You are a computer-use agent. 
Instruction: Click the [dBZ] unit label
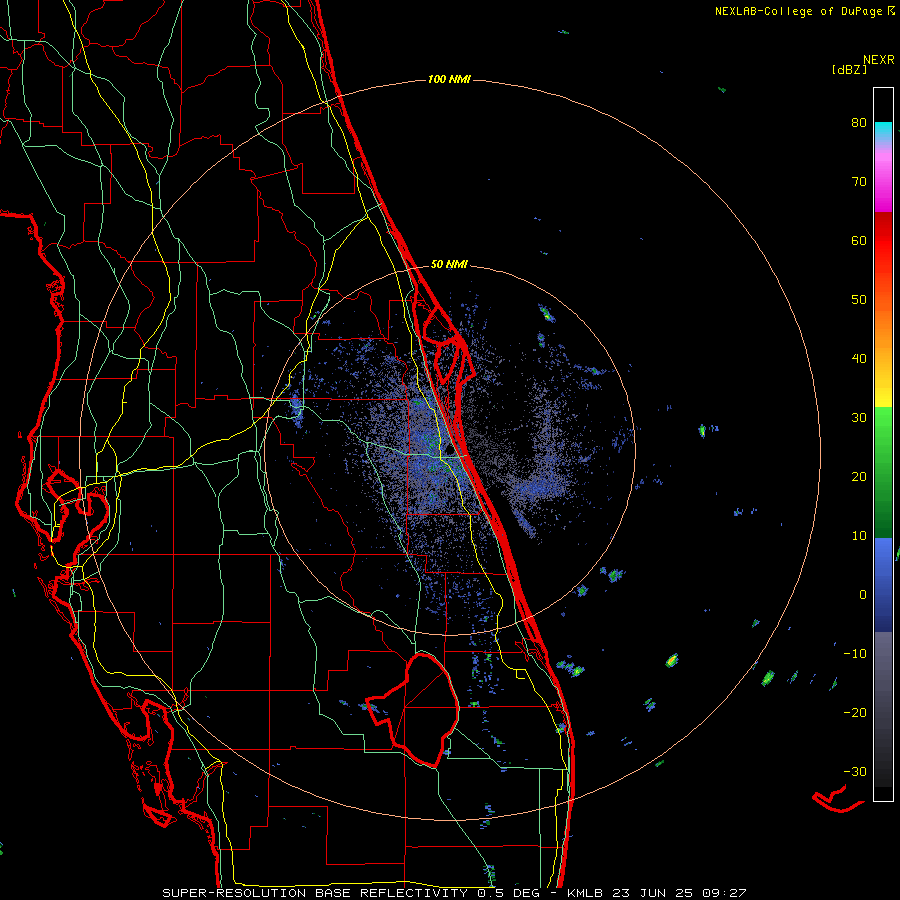[x=849, y=70]
